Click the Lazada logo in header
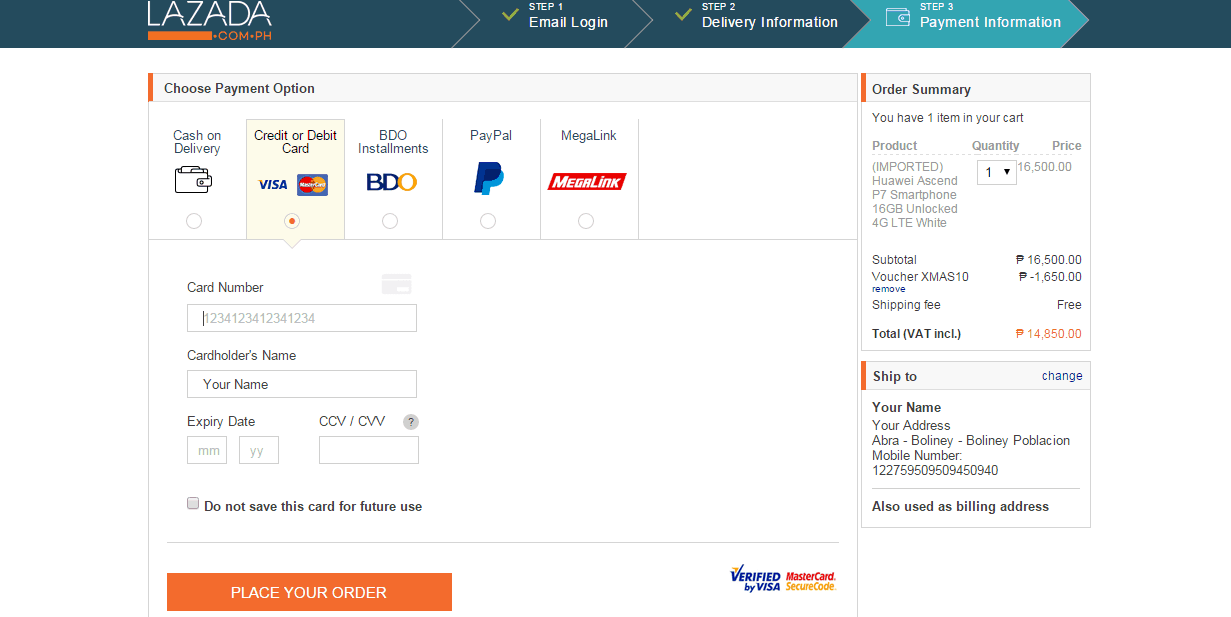The width and height of the screenshot is (1231, 617). click(209, 20)
